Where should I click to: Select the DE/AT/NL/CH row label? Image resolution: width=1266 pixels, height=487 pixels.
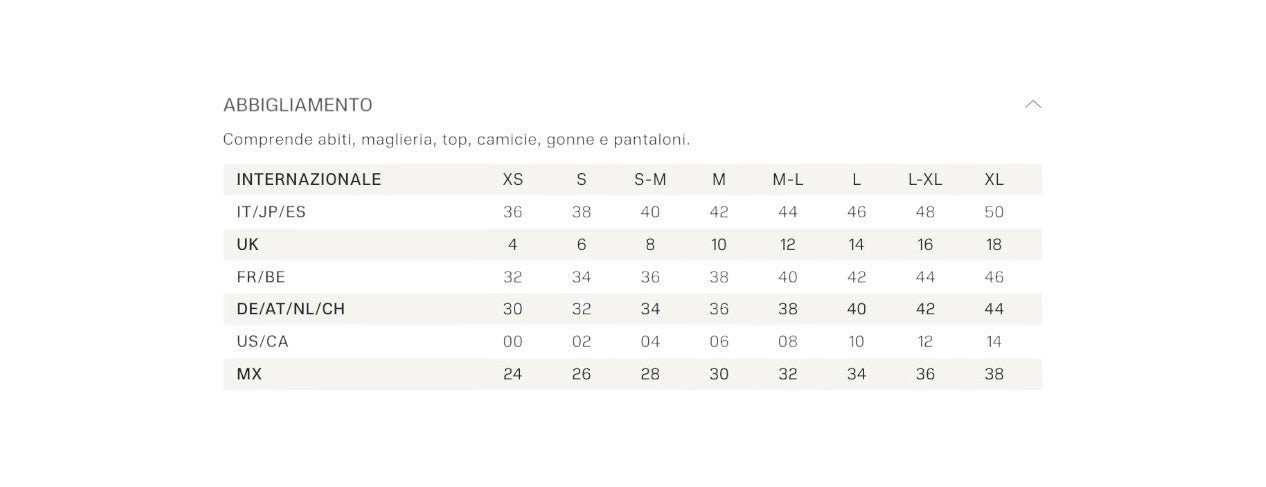coord(291,309)
